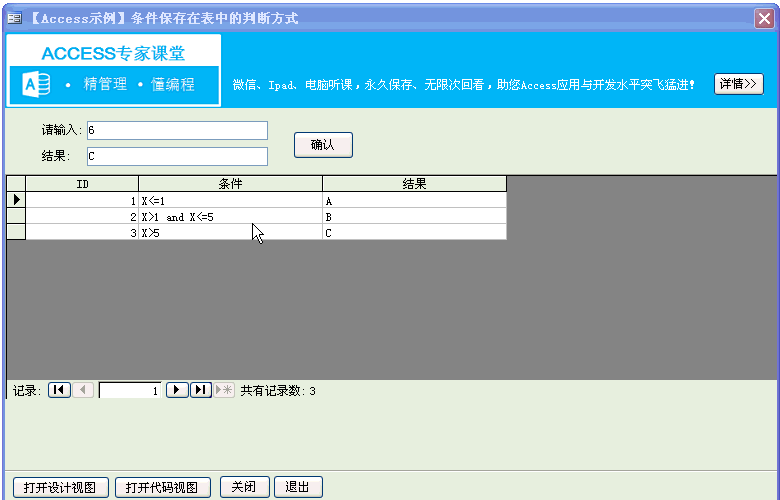Click 打开设计视图 button
Image resolution: width=780 pixels, height=500 pixels.
pos(61,487)
